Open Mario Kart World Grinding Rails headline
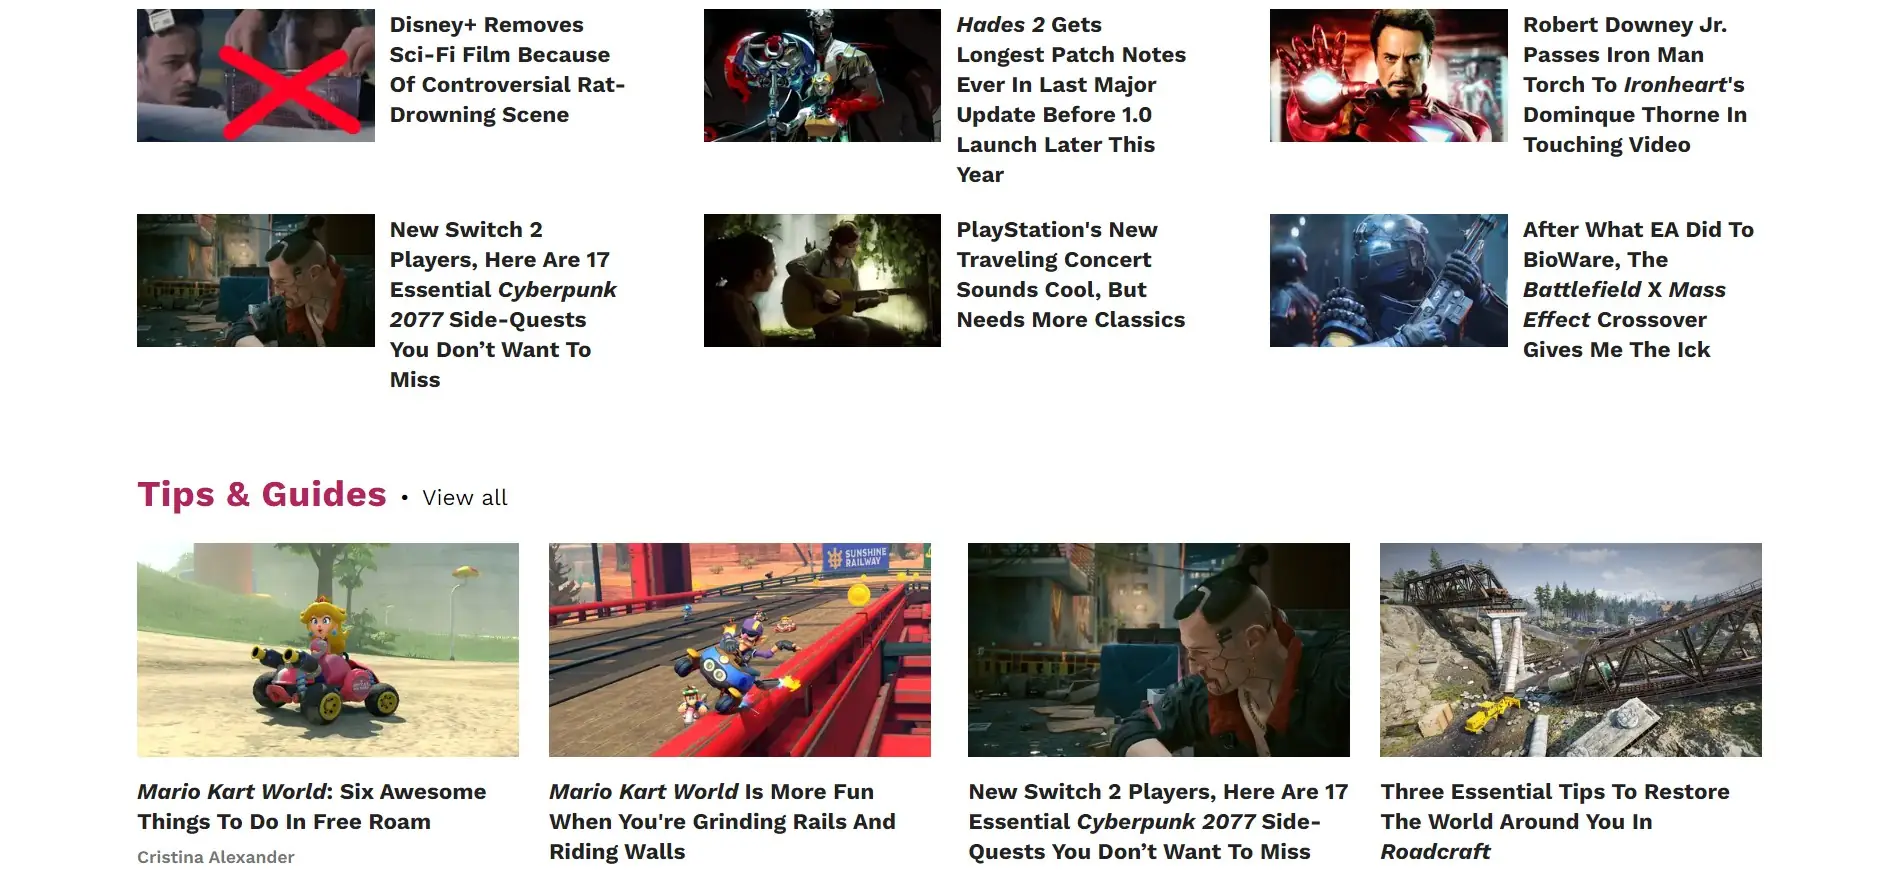 point(722,822)
